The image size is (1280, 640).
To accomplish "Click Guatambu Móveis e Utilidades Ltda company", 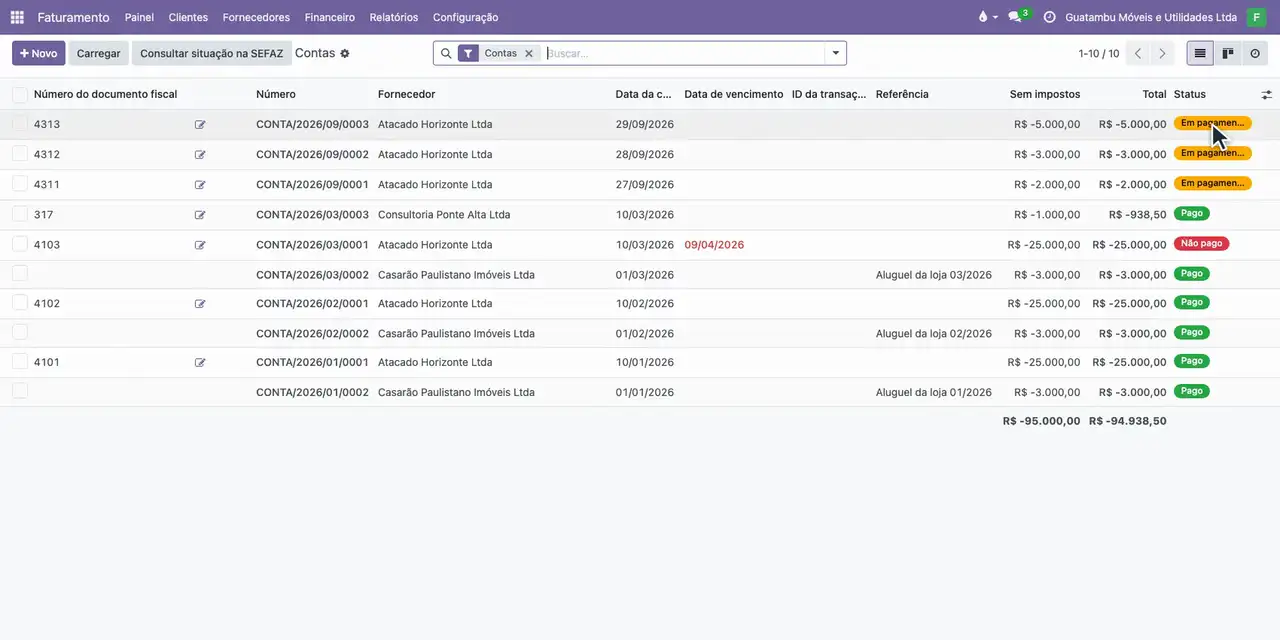I will pyautogui.click(x=1151, y=17).
